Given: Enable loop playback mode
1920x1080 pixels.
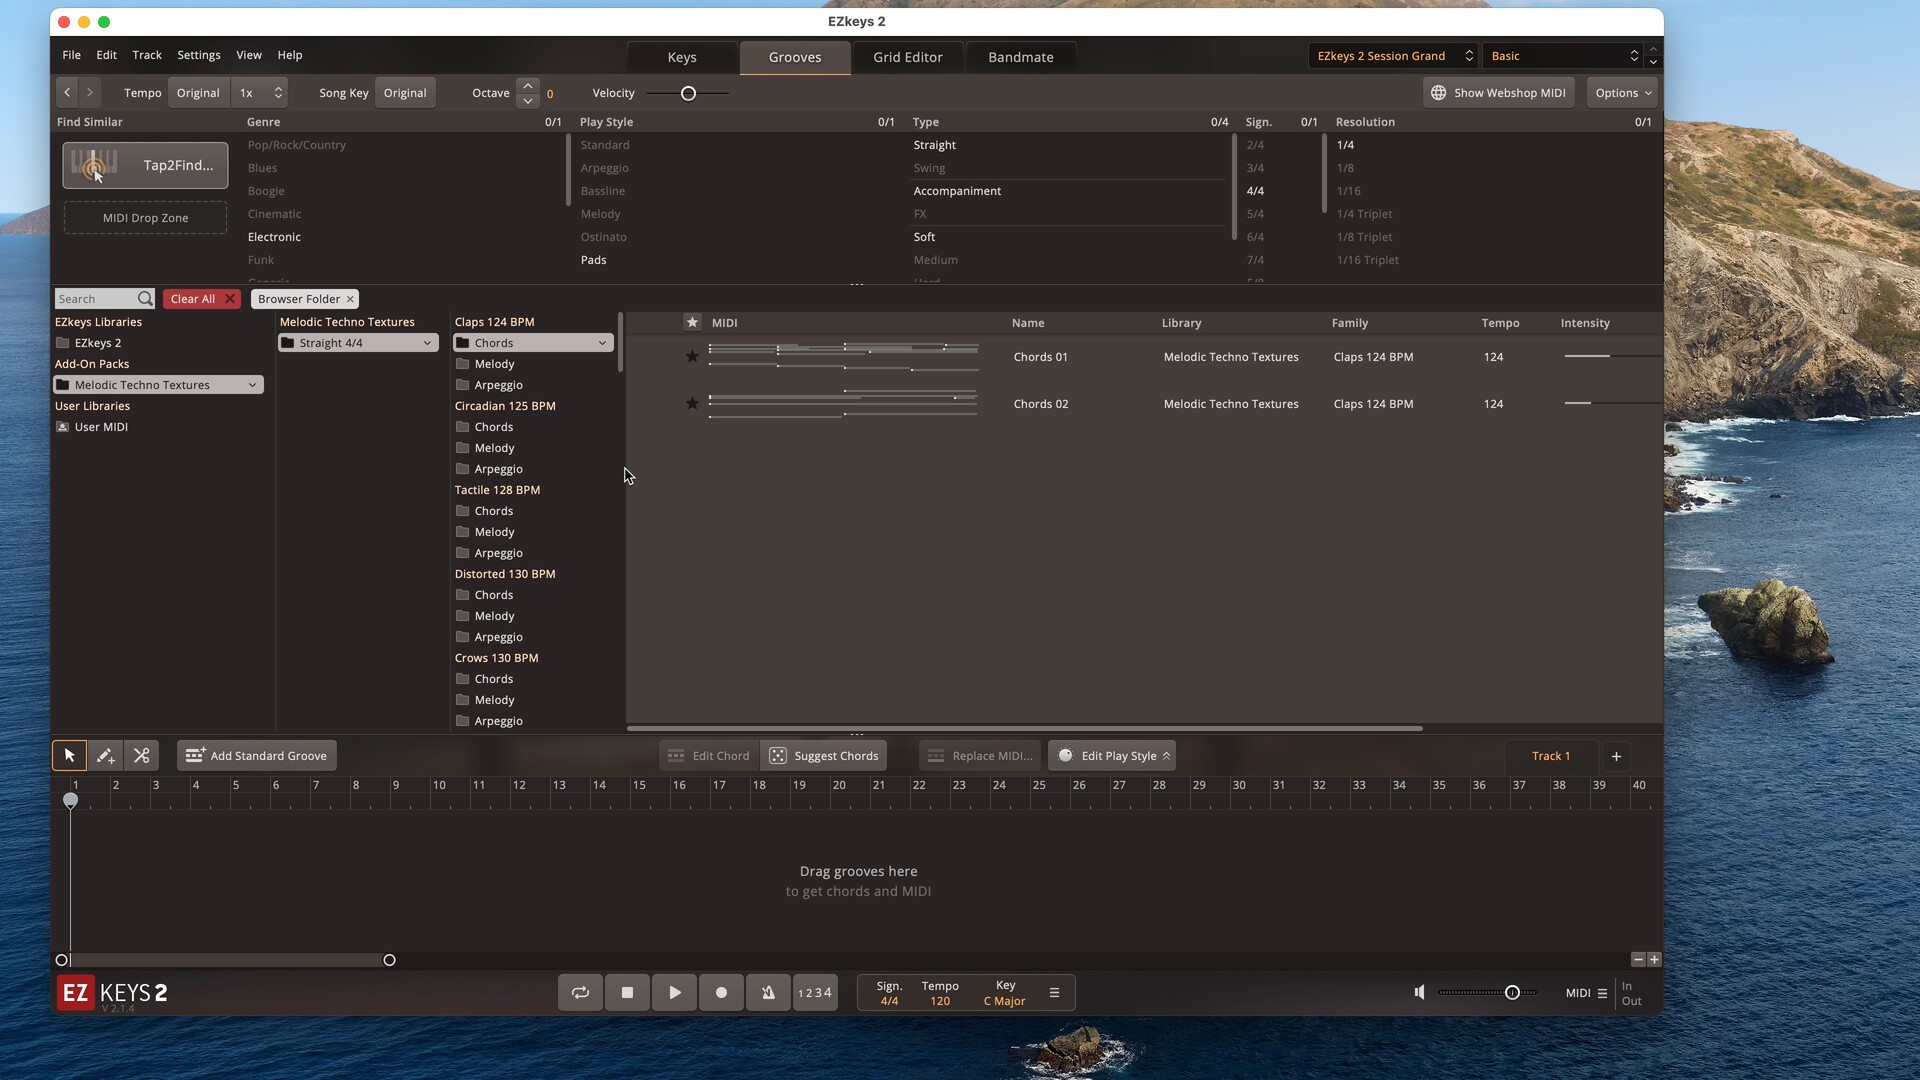Looking at the screenshot, I should pos(580,992).
